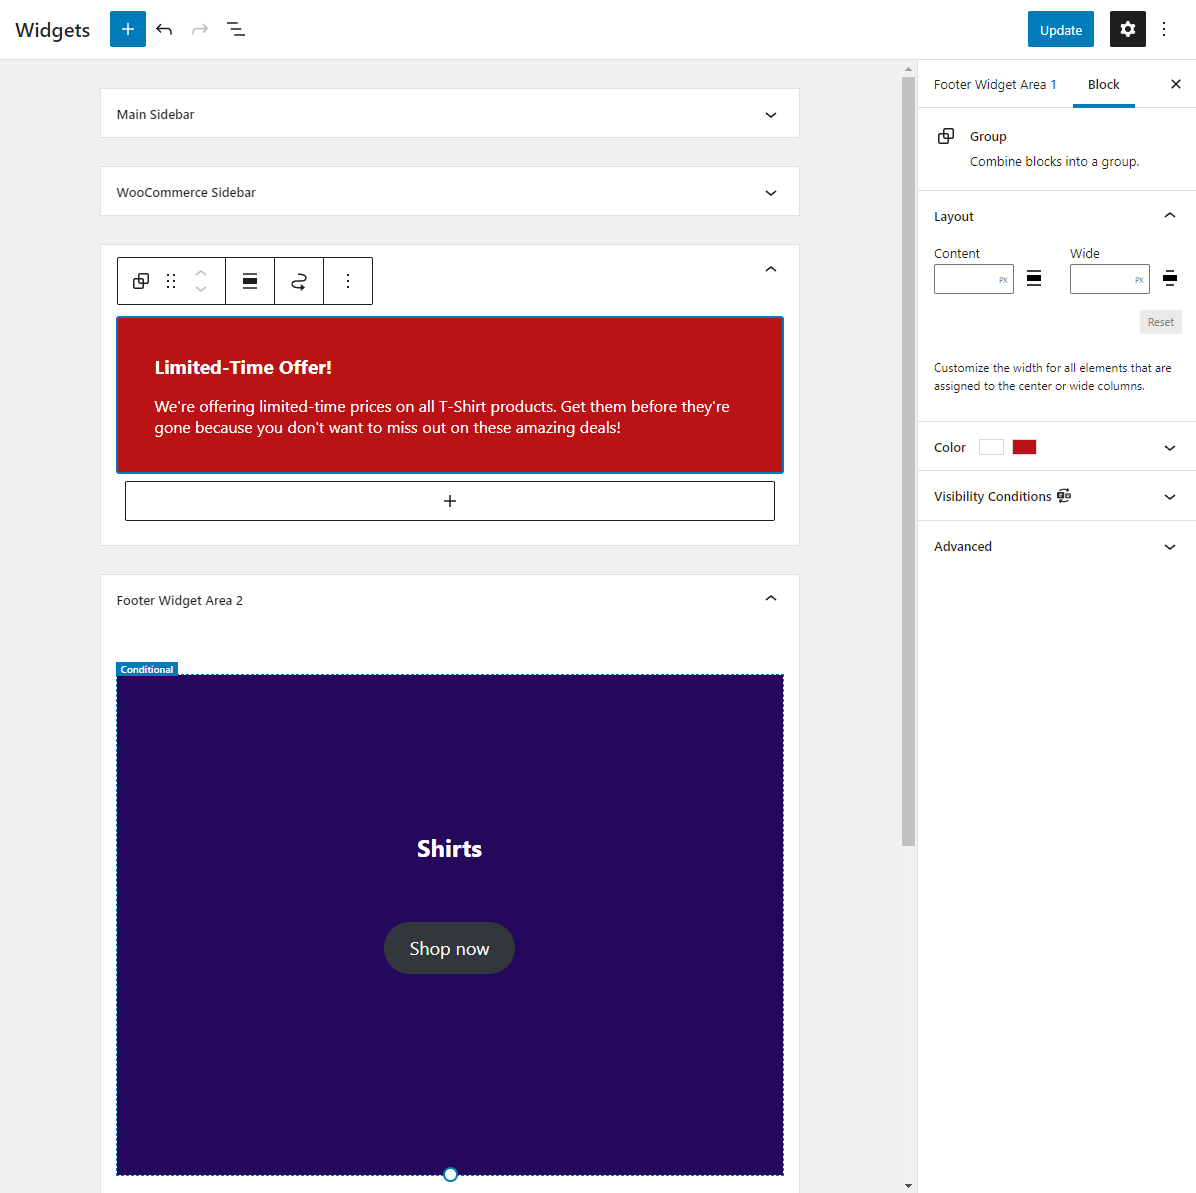The width and height of the screenshot is (1196, 1193).
Task: Move the Group block down with the arrow
Action: (x=200, y=288)
